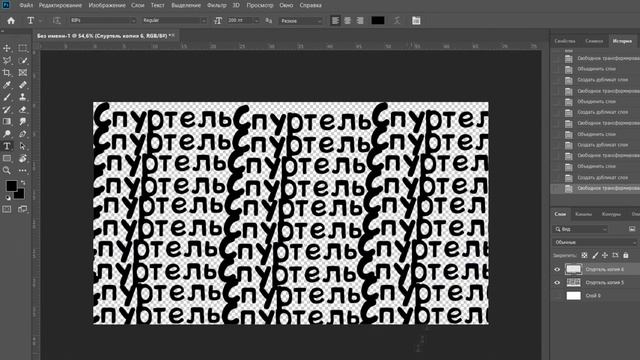Open the background color picker
This screenshot has height=360, width=640.
(20, 194)
